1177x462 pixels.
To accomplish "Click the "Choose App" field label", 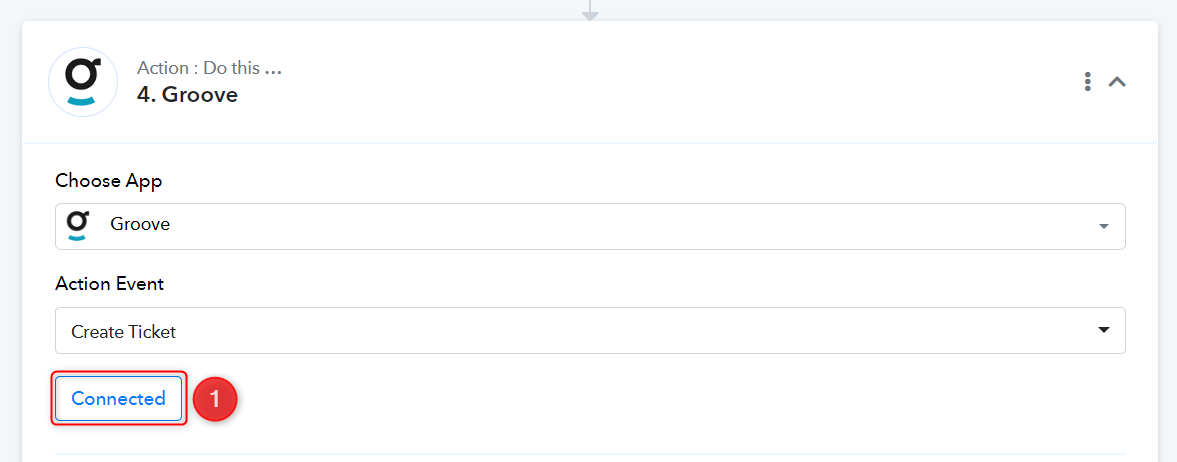I will pyautogui.click(x=108, y=181).
